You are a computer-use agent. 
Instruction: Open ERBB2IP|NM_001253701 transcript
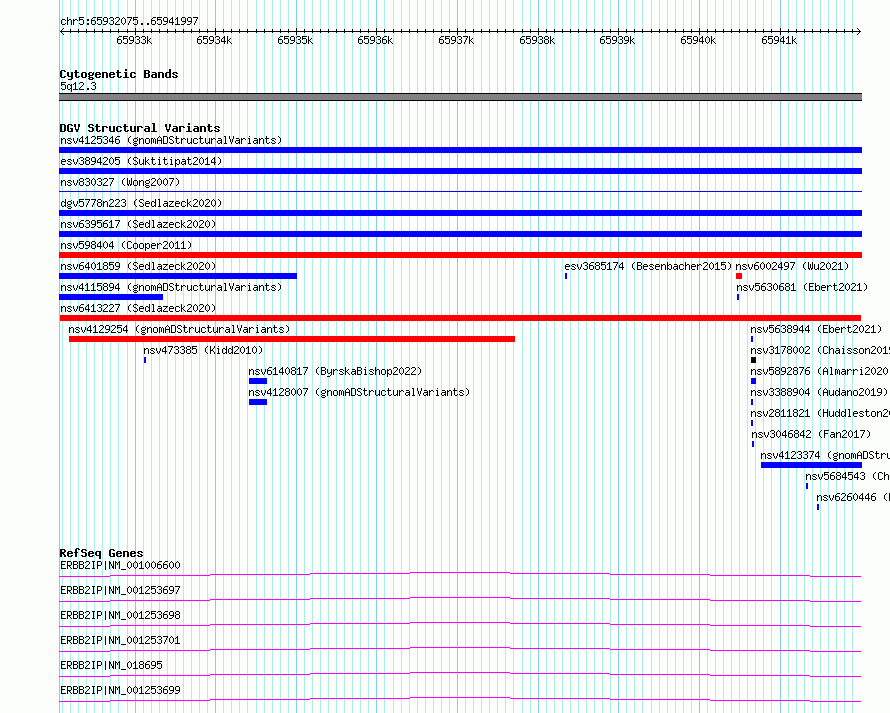(120, 640)
